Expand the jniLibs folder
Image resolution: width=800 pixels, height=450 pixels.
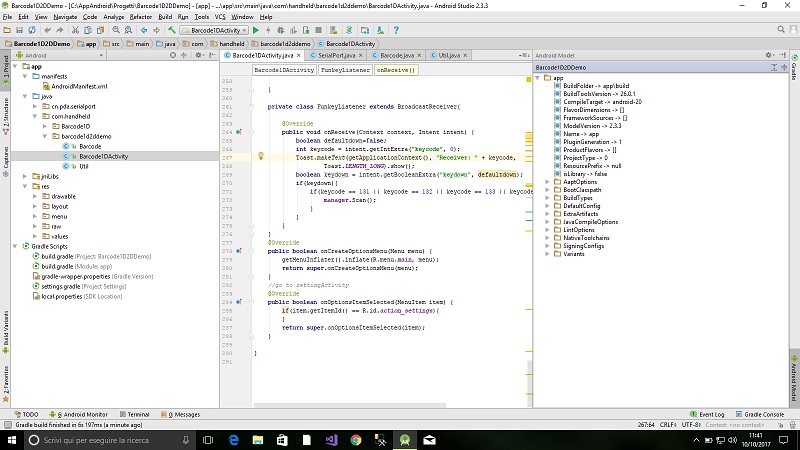[x=24, y=176]
